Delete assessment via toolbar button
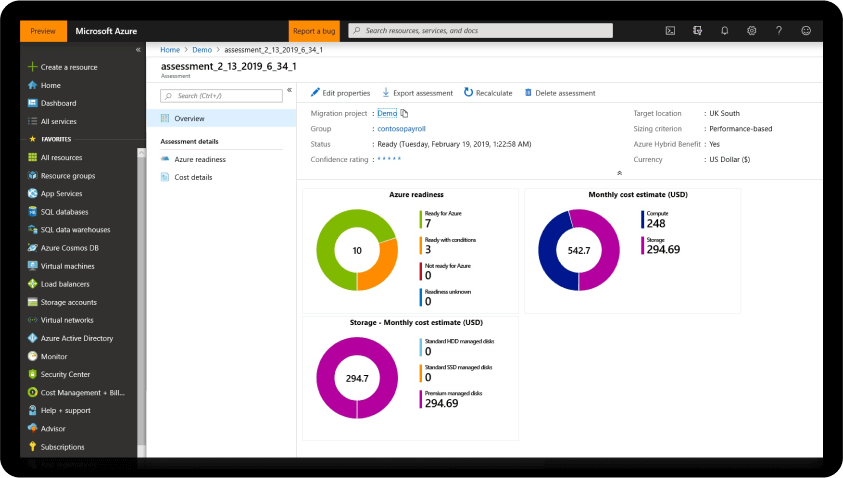Viewport: 843px width, 478px height. [x=559, y=93]
